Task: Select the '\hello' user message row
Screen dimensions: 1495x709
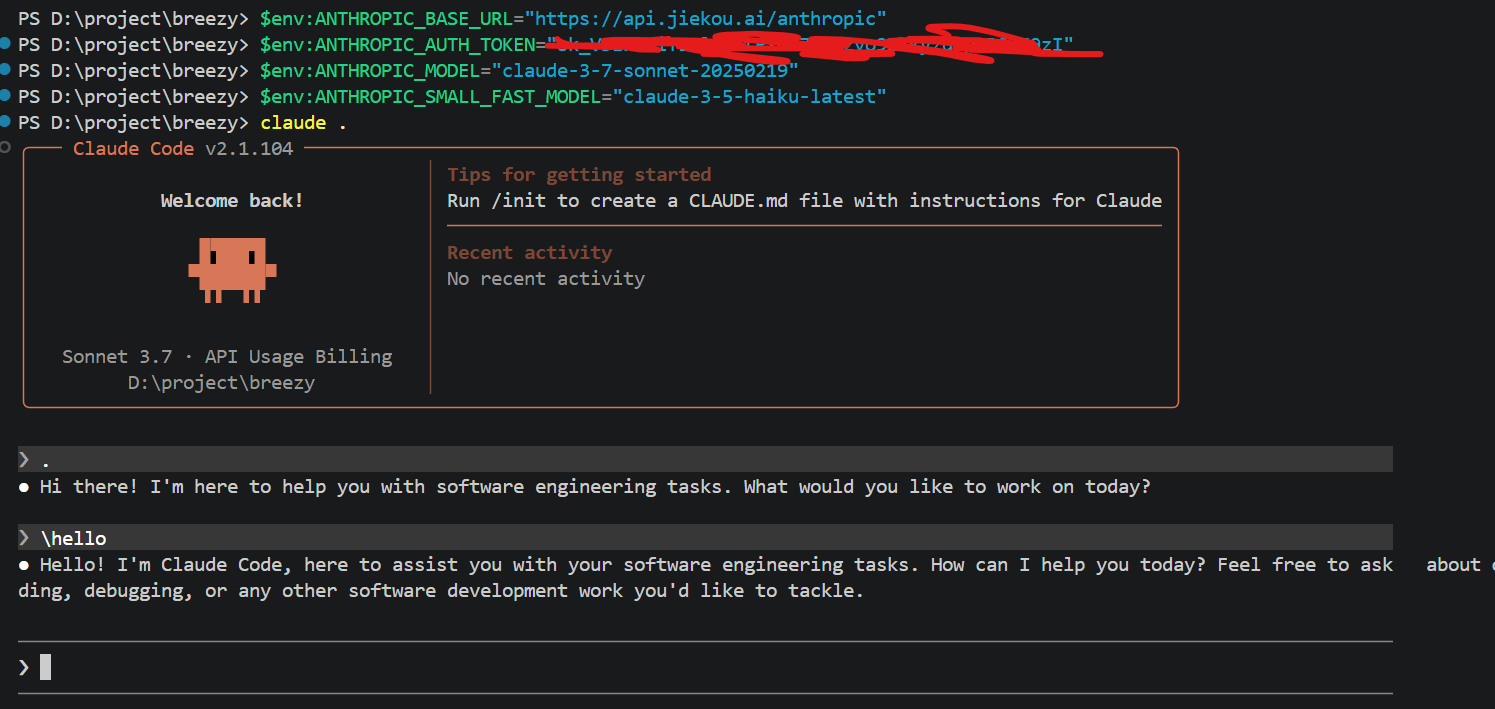Action: click(705, 537)
